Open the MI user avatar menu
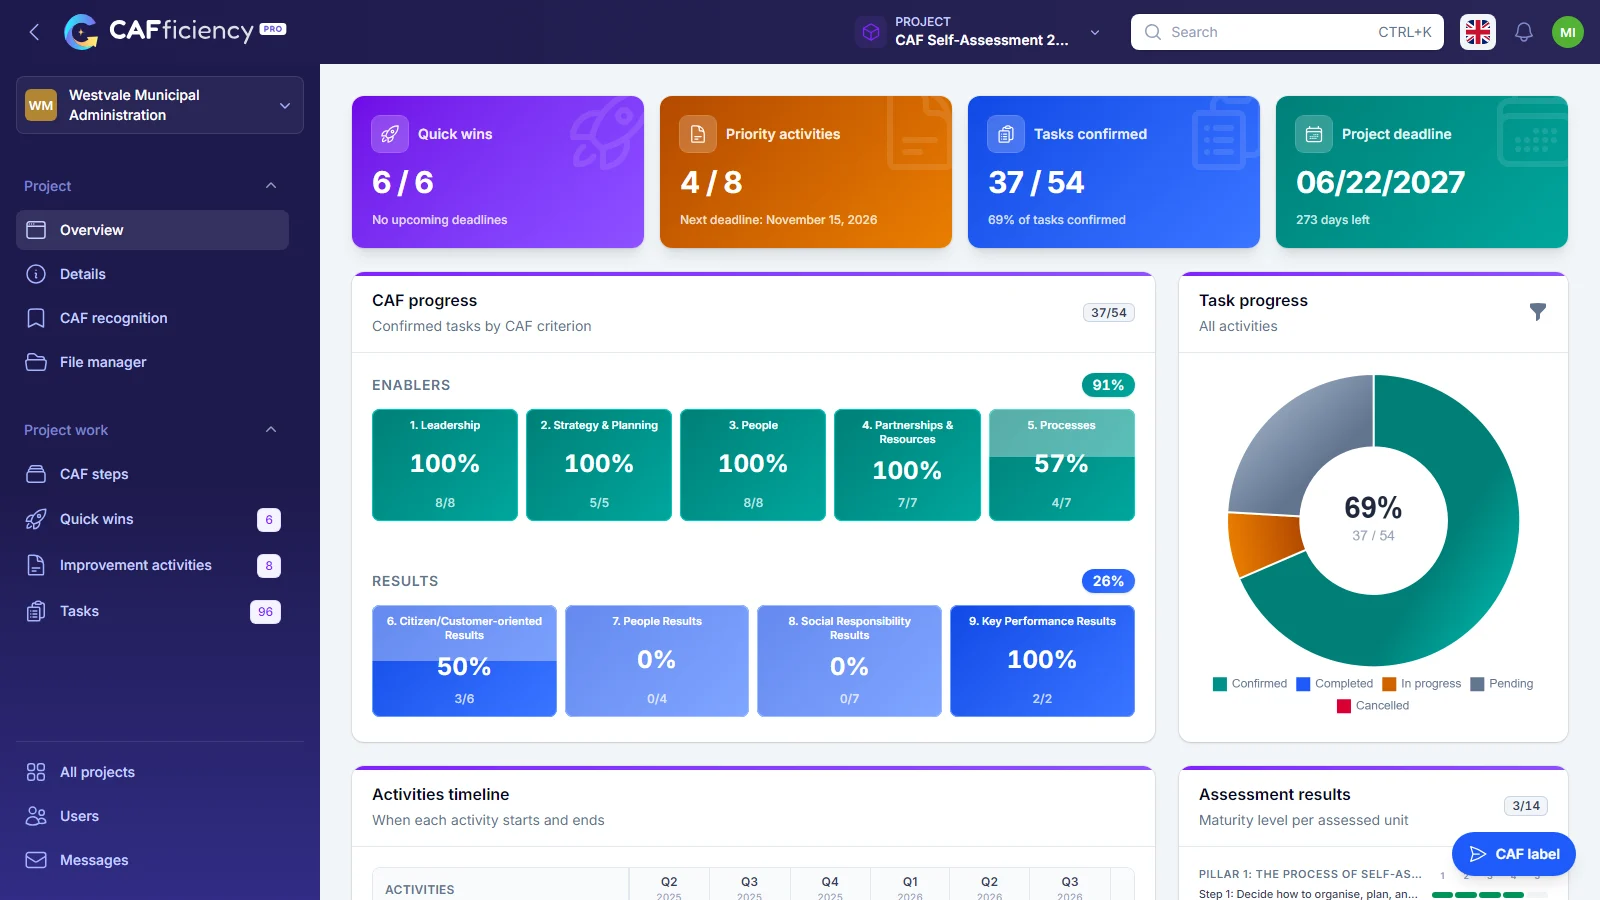This screenshot has height=900, width=1600. coord(1567,32)
